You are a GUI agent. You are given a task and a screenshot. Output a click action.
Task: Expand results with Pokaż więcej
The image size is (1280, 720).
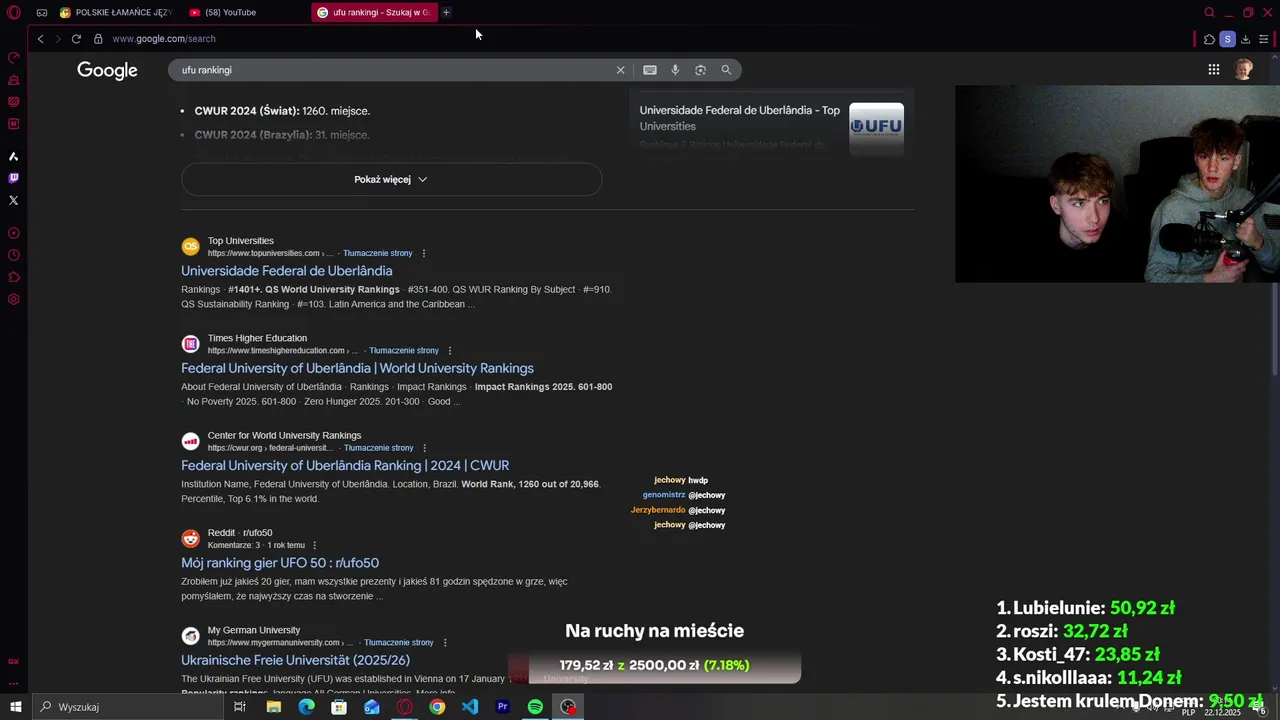coord(391,179)
